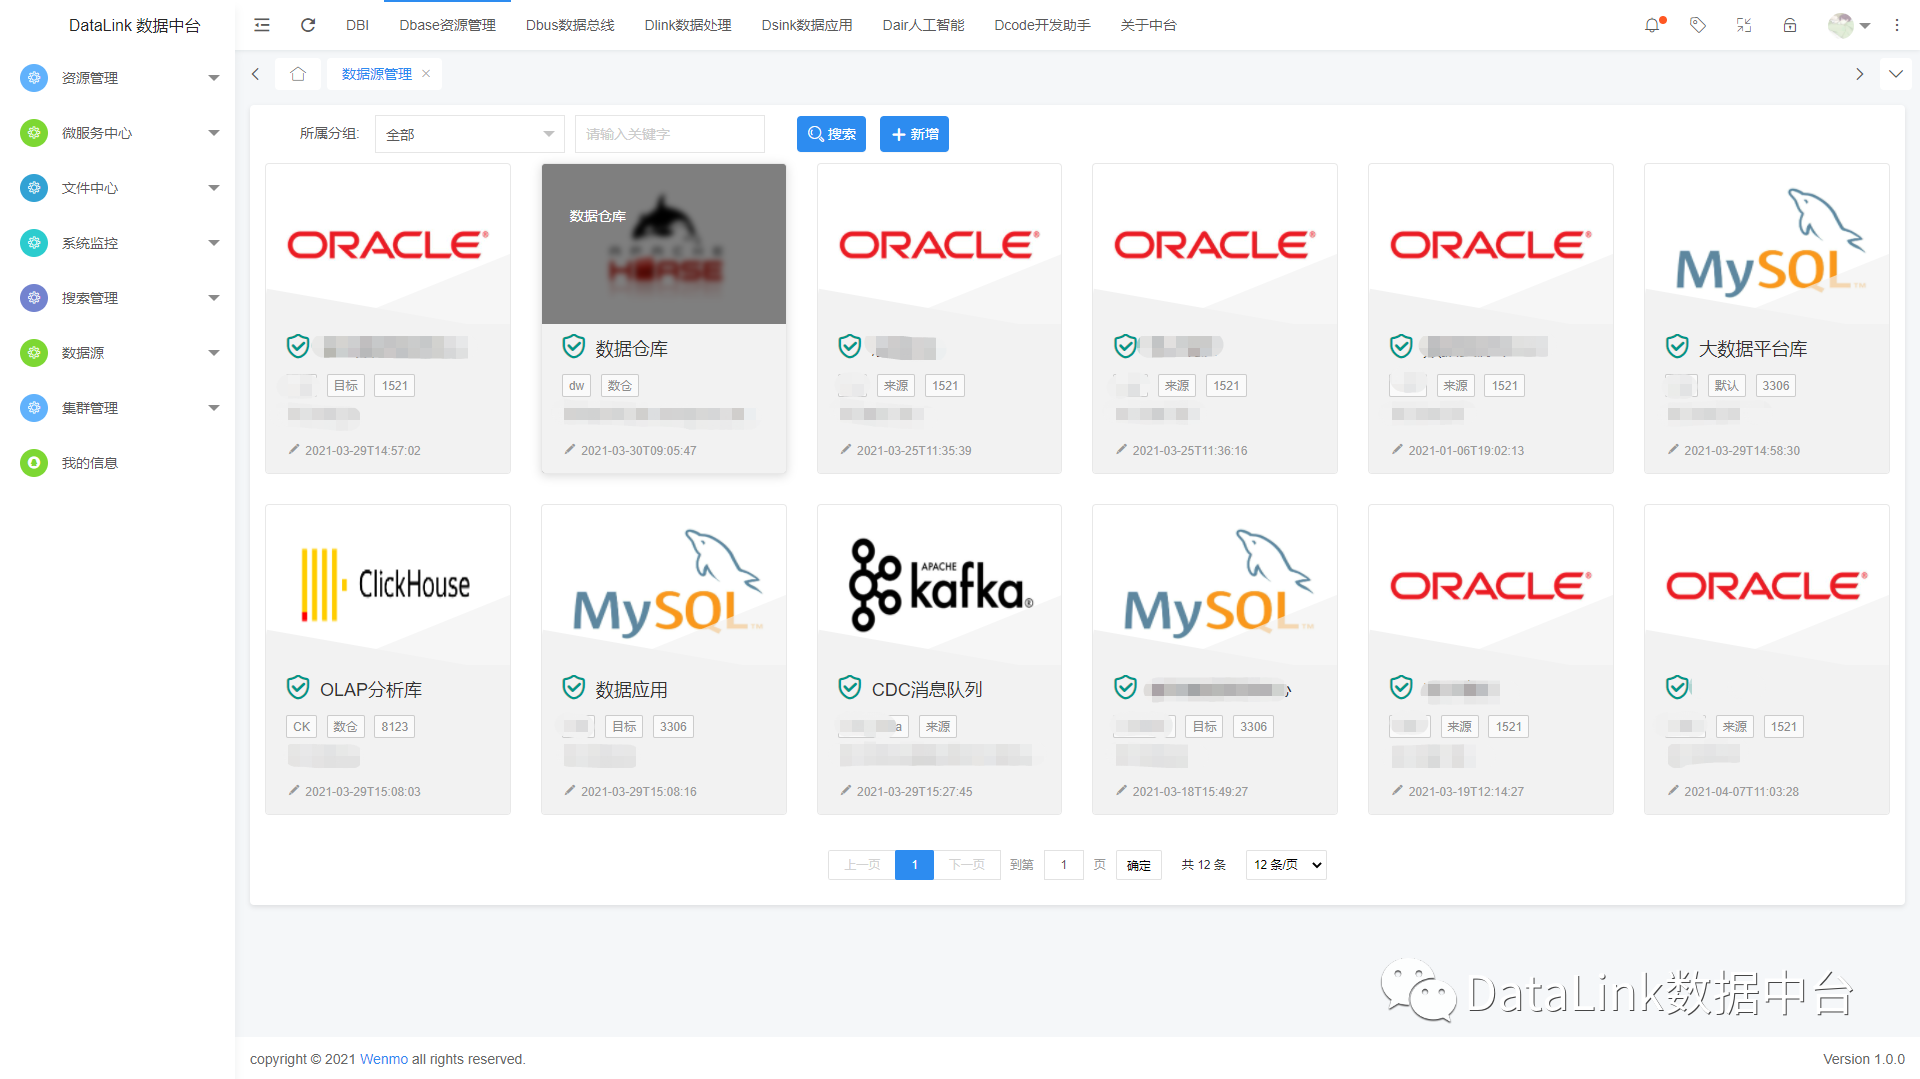Click the 微服务中心 sidebar icon
Screen dimensions: 1920x1079
34,133
